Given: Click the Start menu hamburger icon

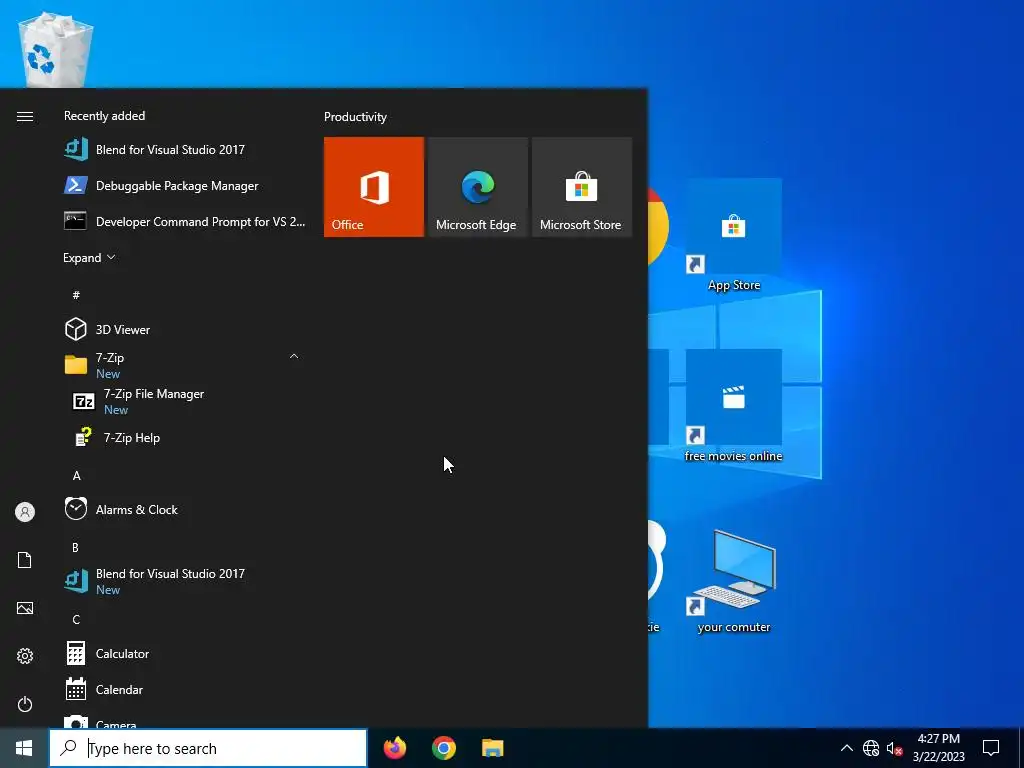Looking at the screenshot, I should 25,116.
